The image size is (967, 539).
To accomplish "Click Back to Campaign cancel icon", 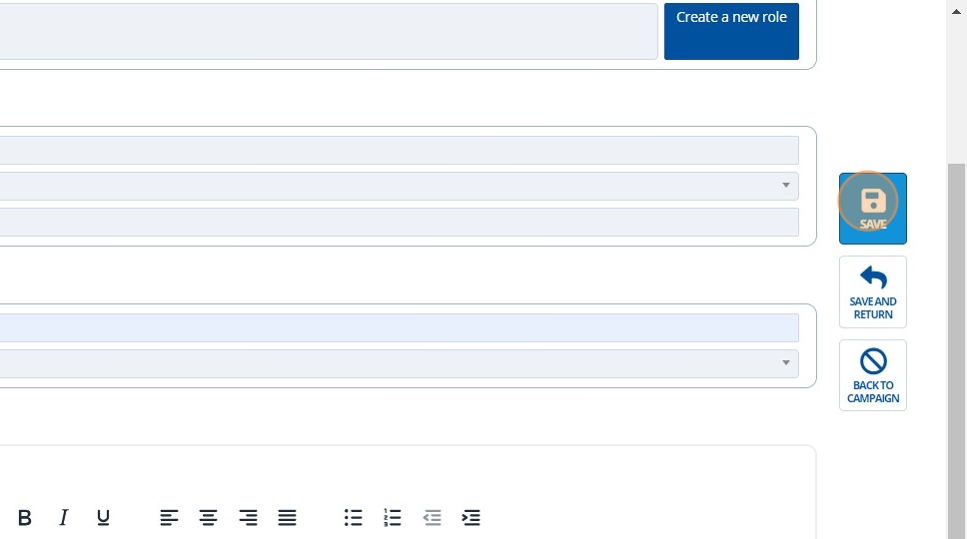I will [x=872, y=375].
